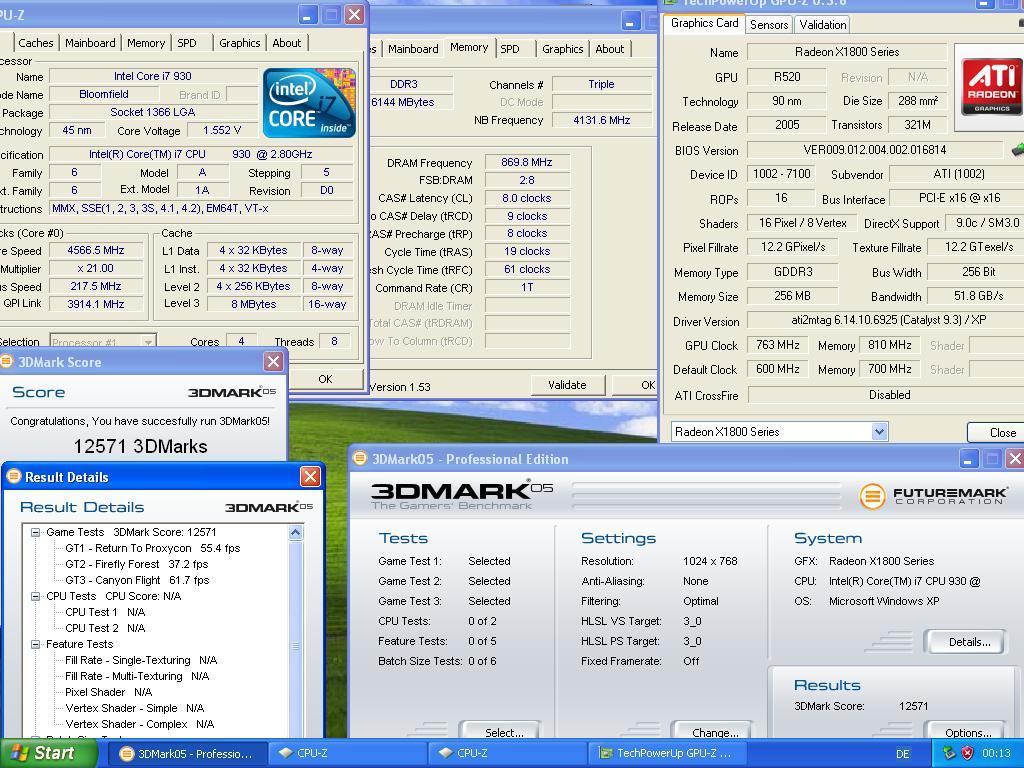The height and width of the screenshot is (768, 1024).
Task: Open the SPD tab in front CPU-Z
Action: (x=187, y=43)
